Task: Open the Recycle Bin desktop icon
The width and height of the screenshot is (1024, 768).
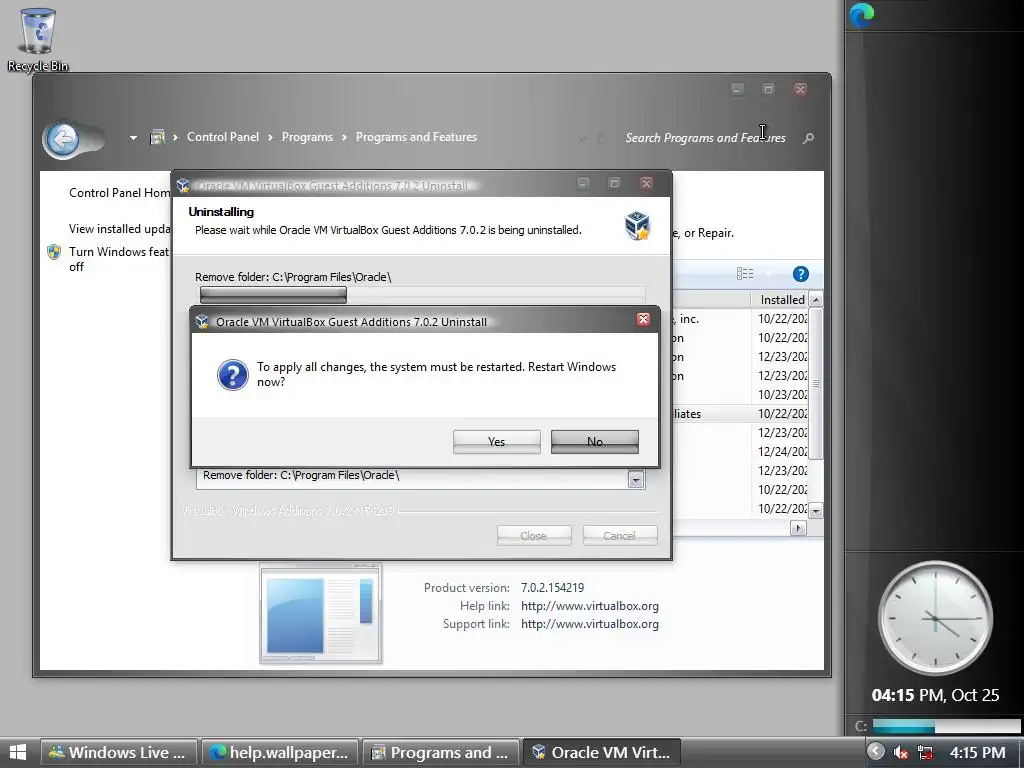Action: (37, 39)
